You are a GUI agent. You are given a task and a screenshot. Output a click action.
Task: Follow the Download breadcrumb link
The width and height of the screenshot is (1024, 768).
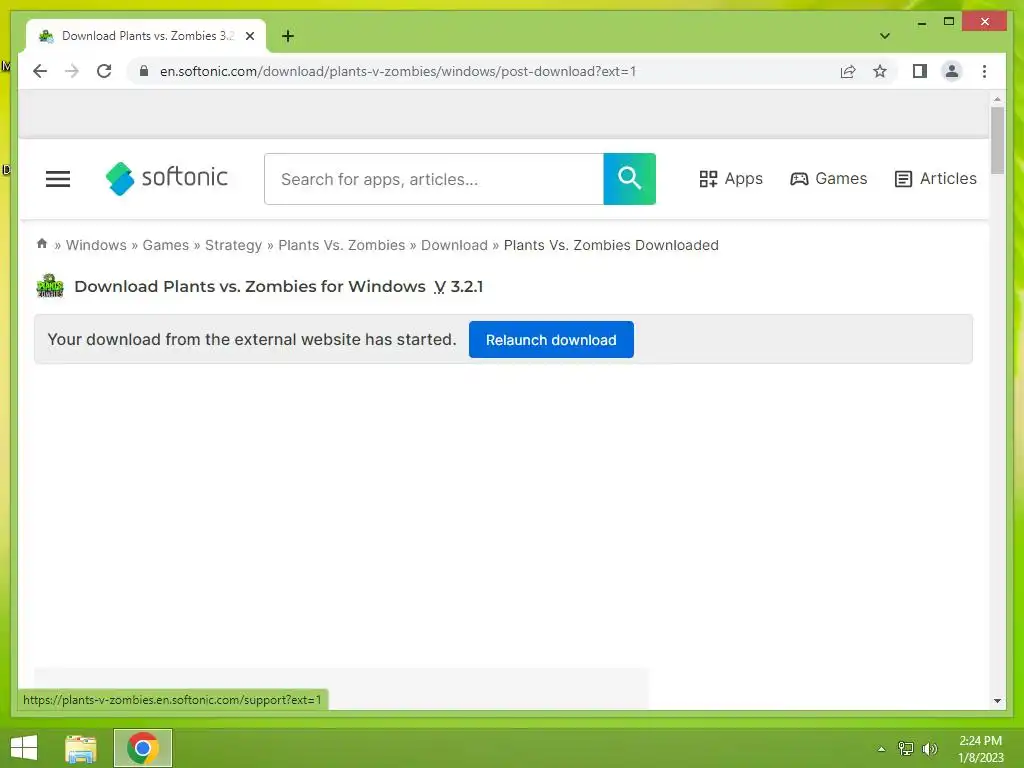(454, 245)
